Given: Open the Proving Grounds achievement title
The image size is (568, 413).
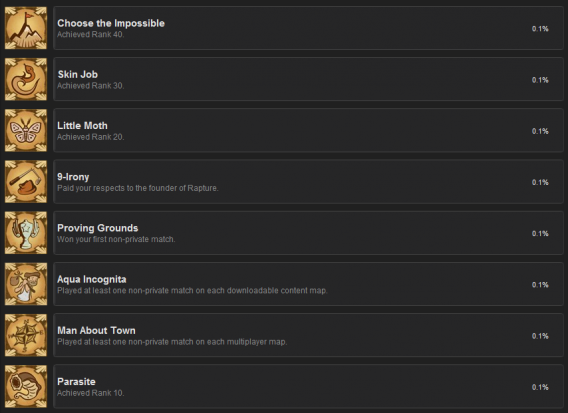Looking at the screenshot, I should click(97, 228).
